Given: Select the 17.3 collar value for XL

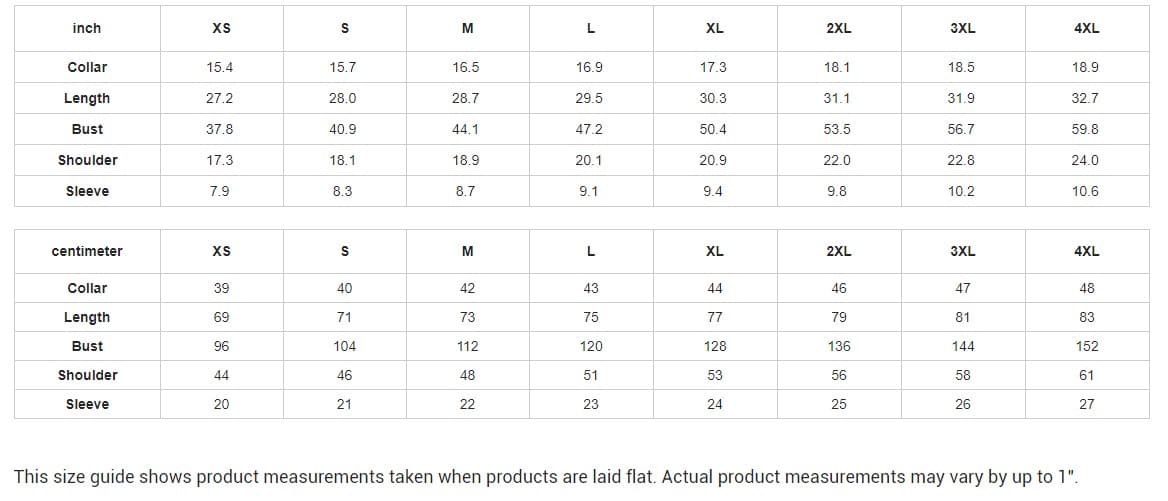Looking at the screenshot, I should click(713, 67).
